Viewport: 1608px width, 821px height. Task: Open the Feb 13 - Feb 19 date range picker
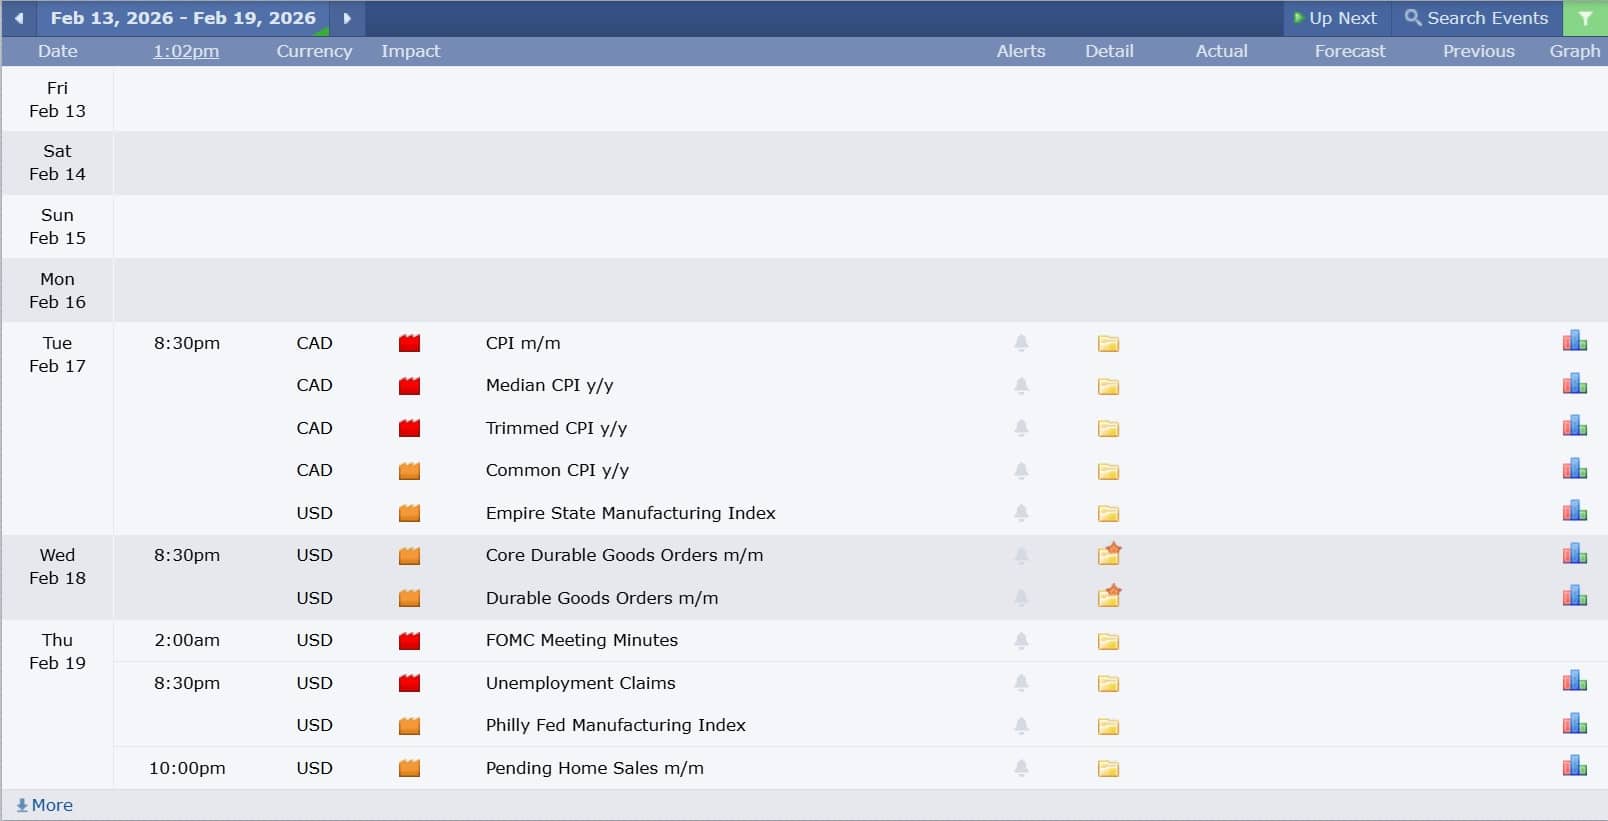point(183,18)
